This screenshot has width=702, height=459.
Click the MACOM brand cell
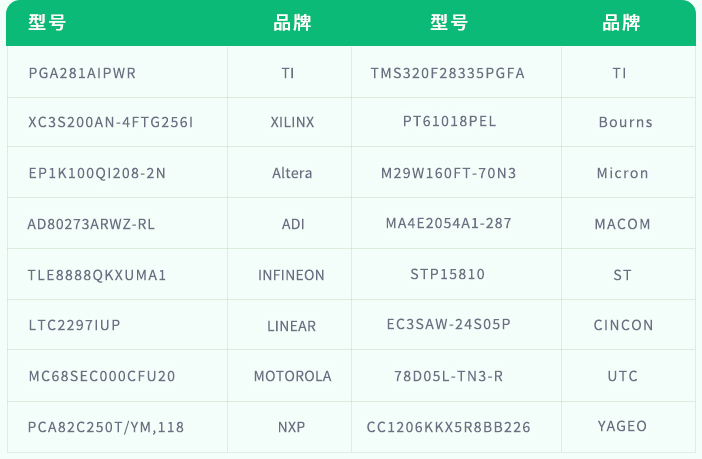[x=623, y=224]
